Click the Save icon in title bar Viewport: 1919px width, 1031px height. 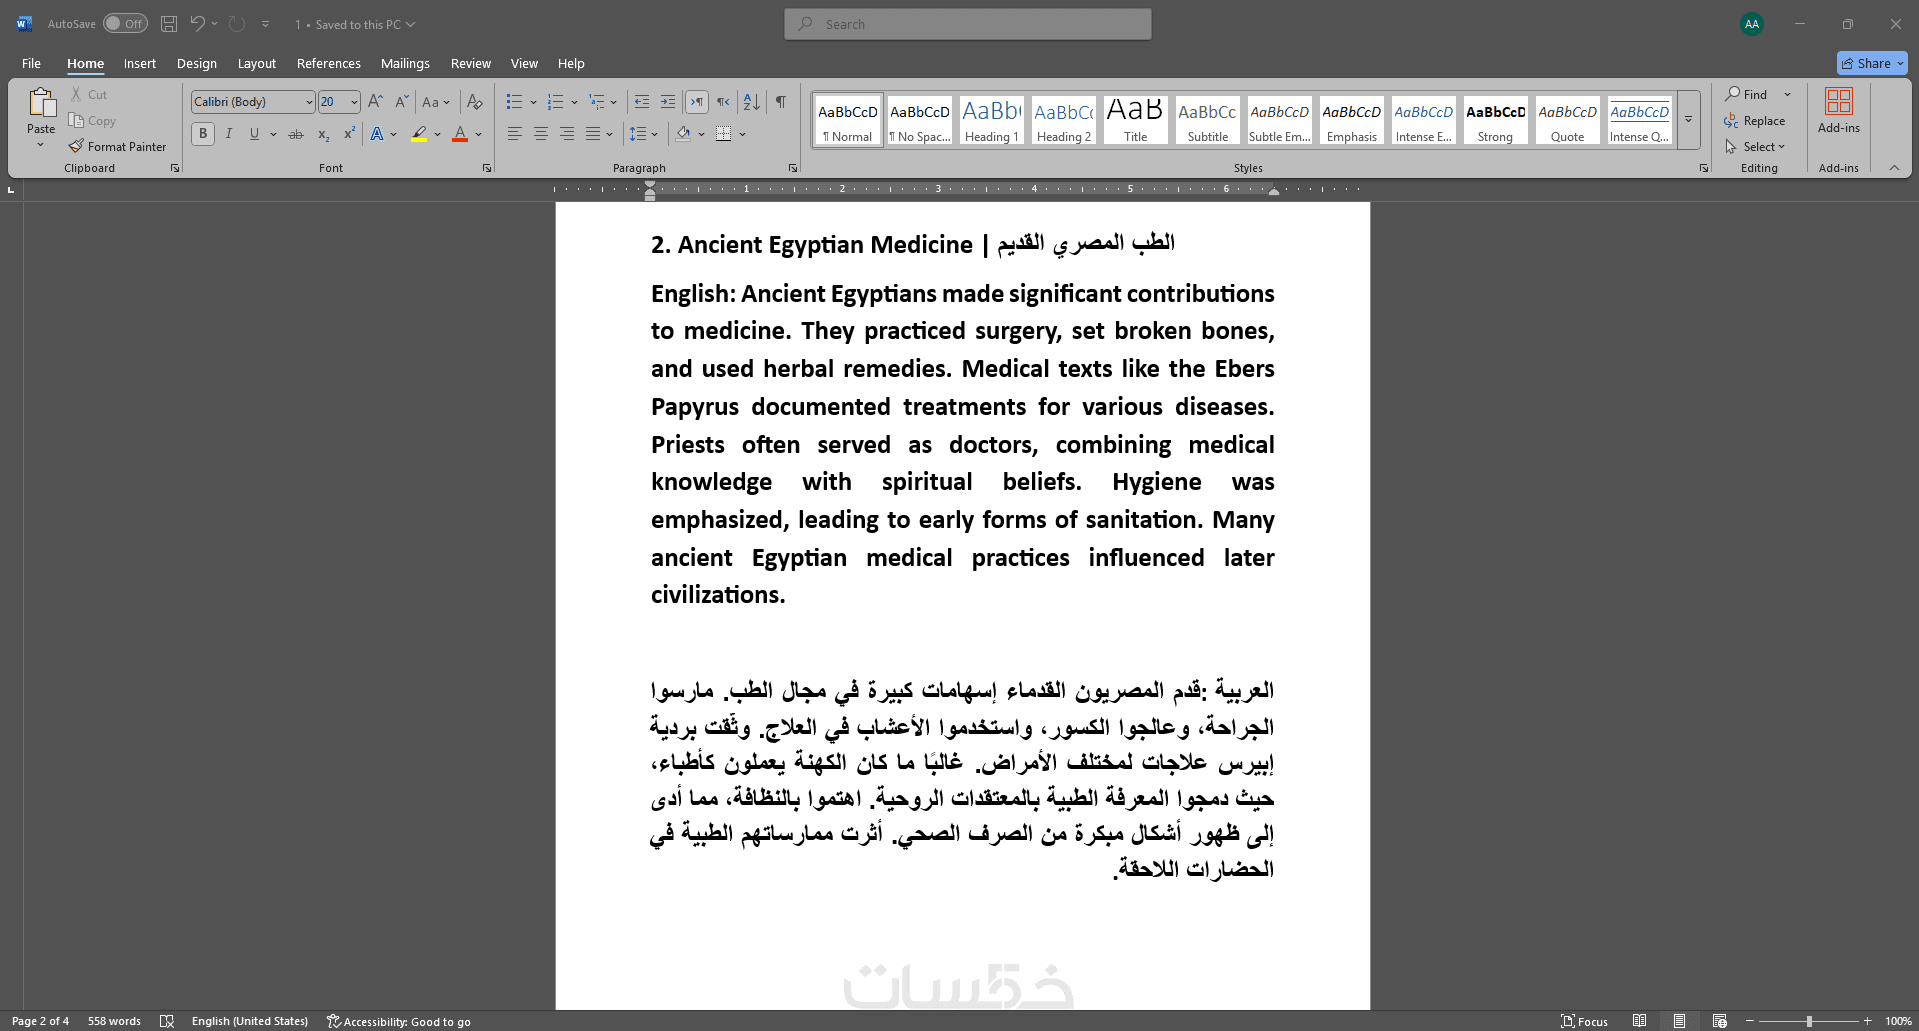(169, 24)
